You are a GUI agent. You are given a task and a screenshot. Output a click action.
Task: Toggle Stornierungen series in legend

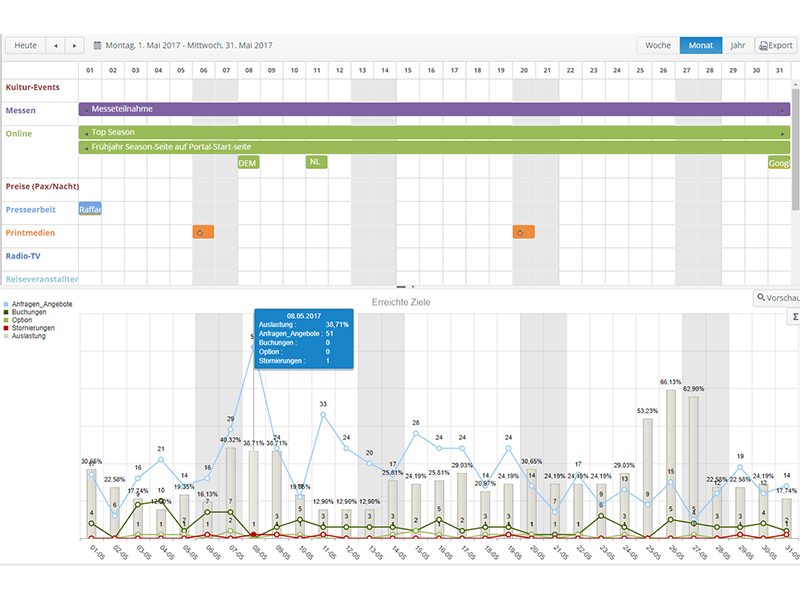click(34, 328)
